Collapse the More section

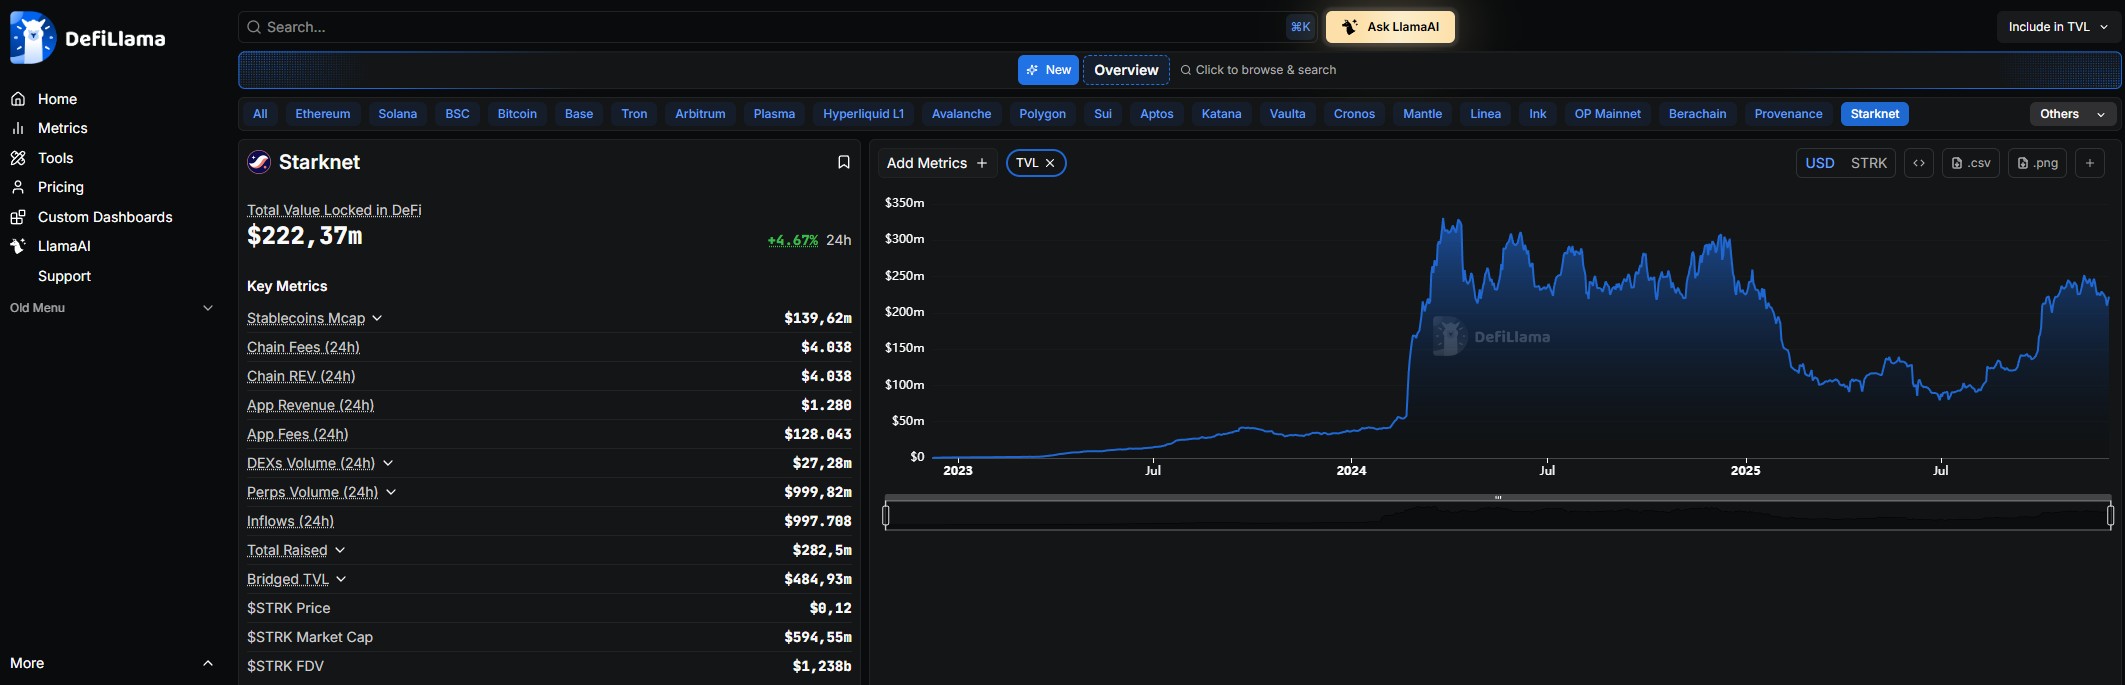tap(112, 663)
